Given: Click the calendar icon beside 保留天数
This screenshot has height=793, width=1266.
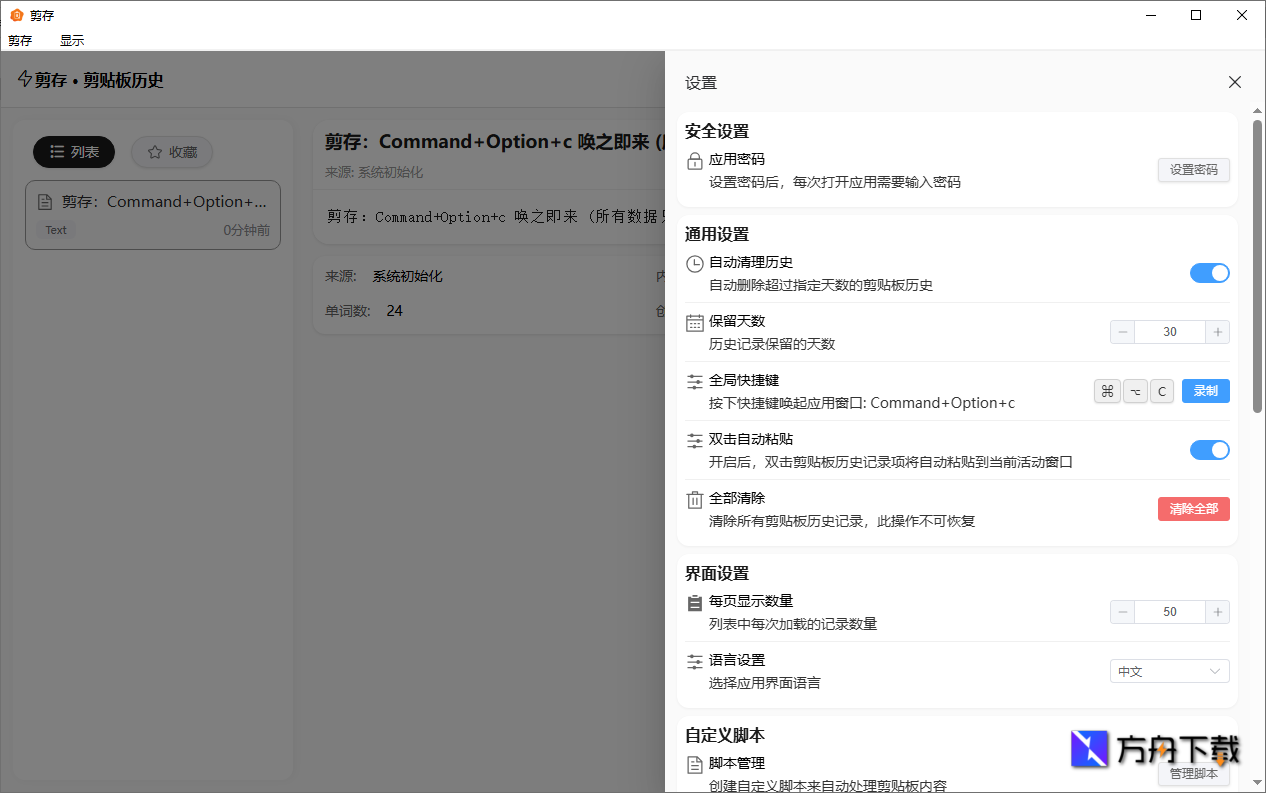Looking at the screenshot, I should click(x=695, y=321).
